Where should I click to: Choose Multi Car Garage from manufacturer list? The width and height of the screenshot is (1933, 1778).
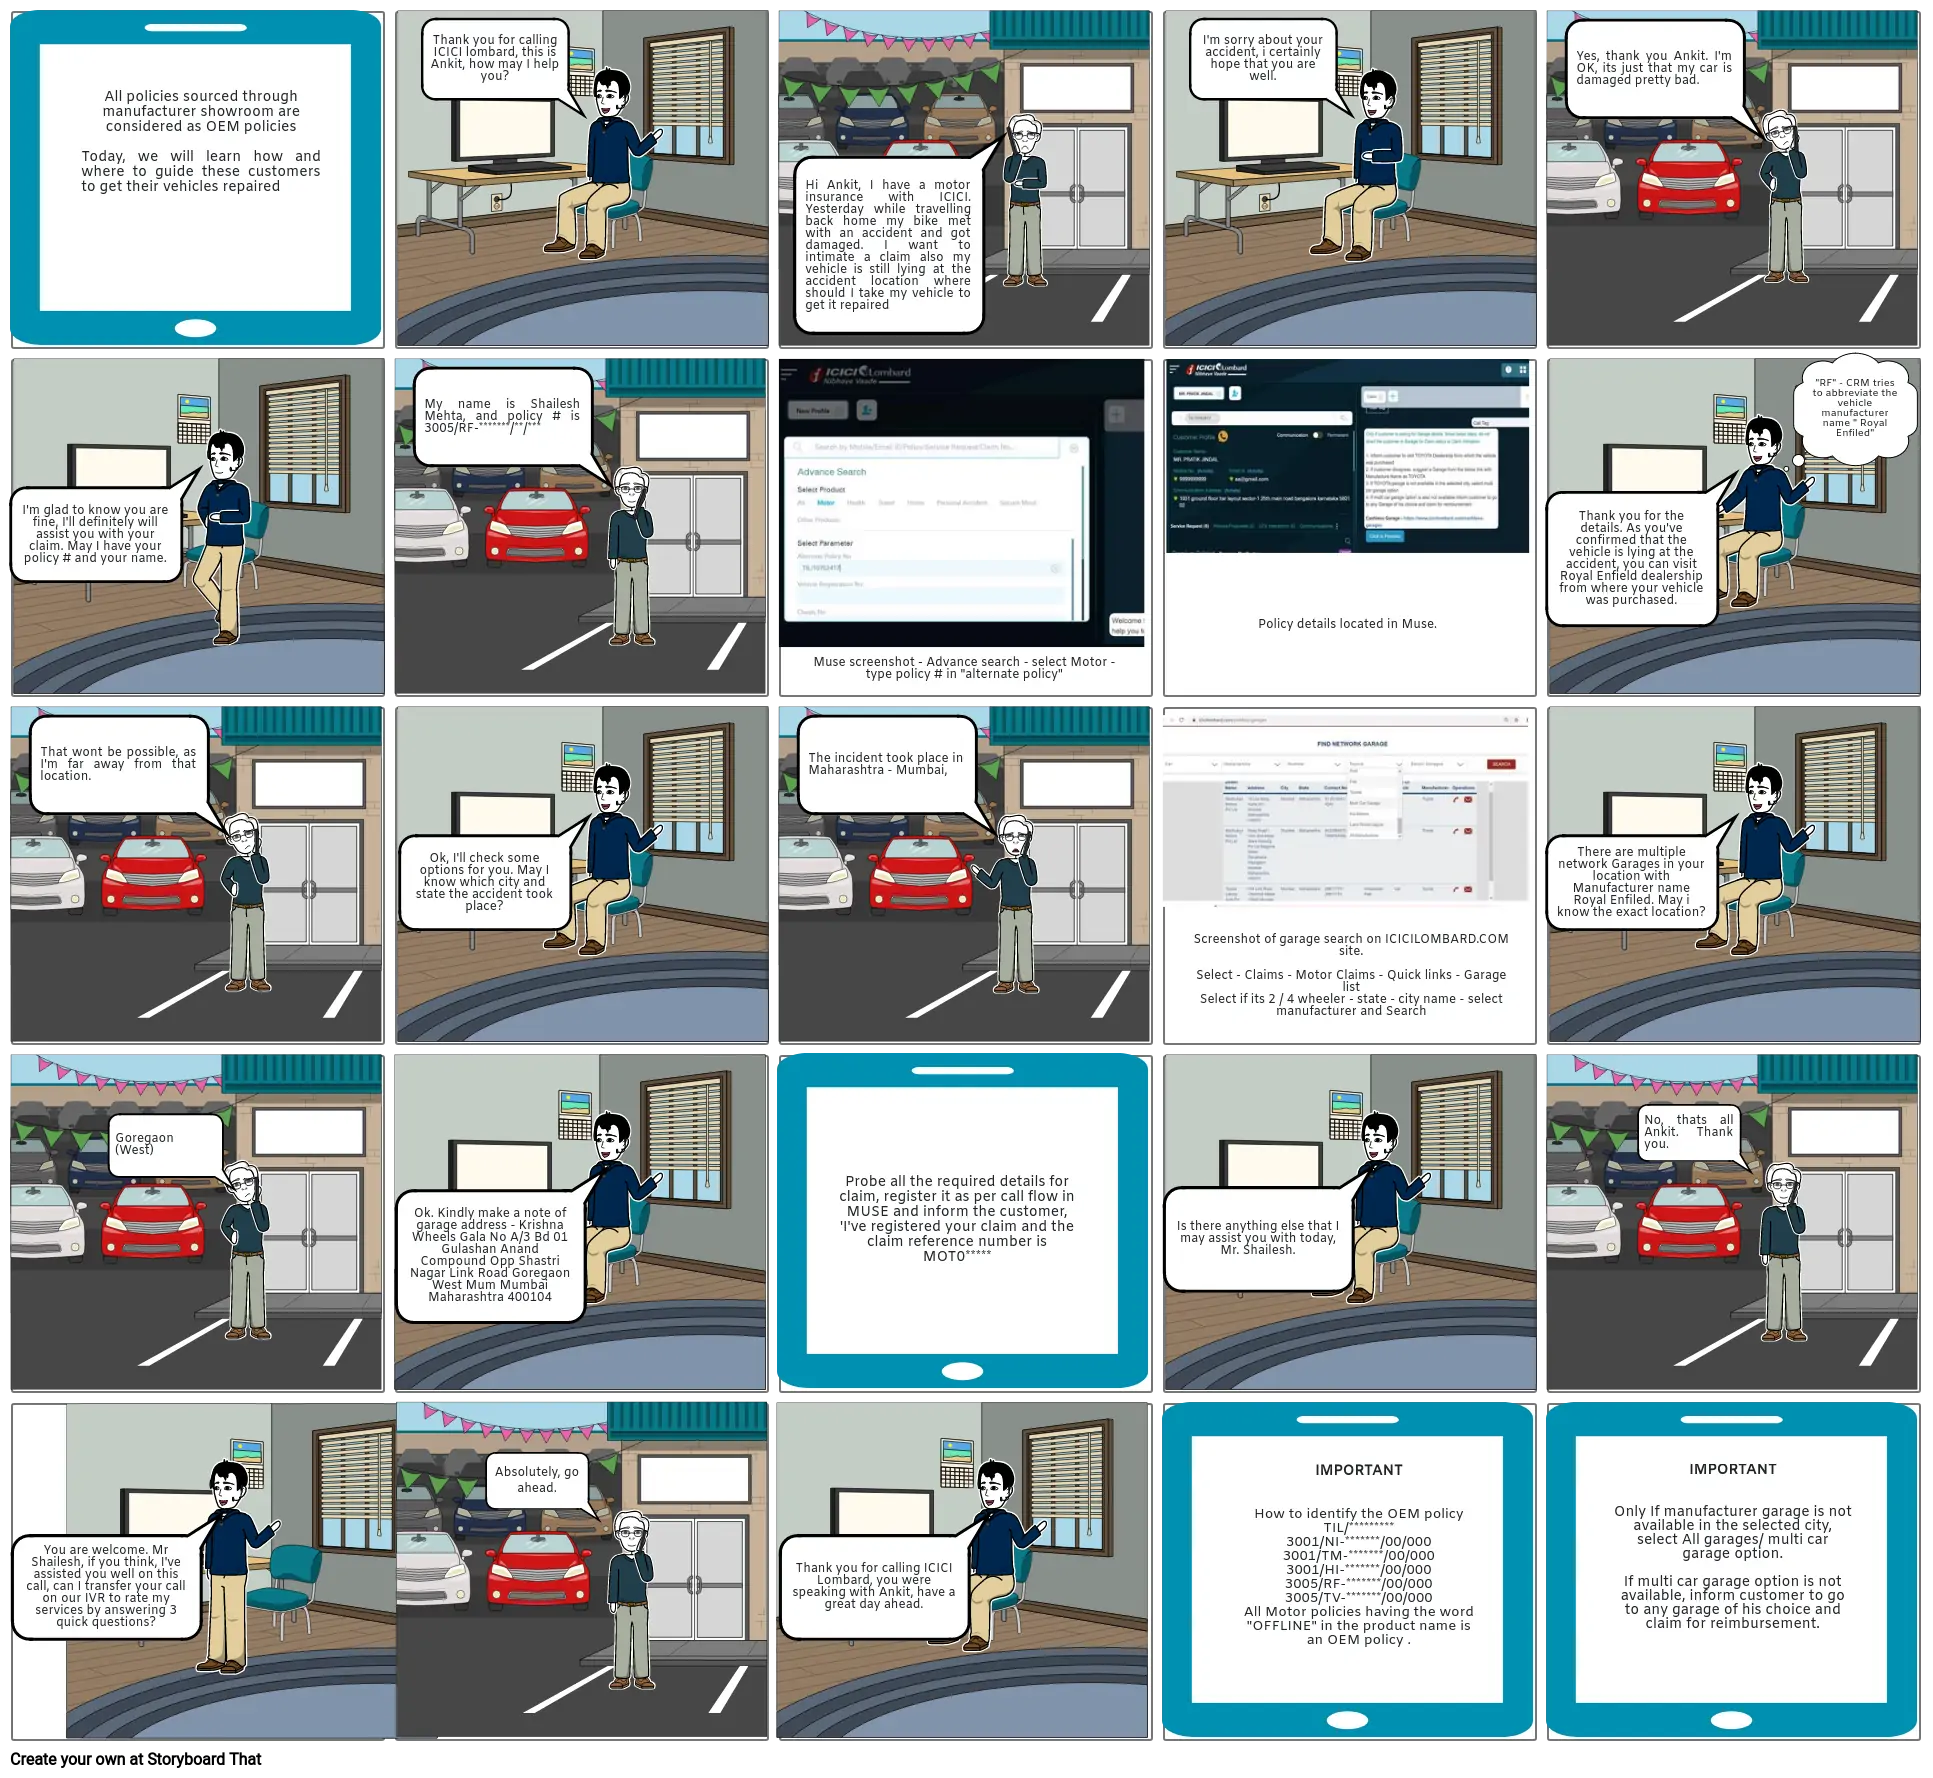click(1365, 803)
